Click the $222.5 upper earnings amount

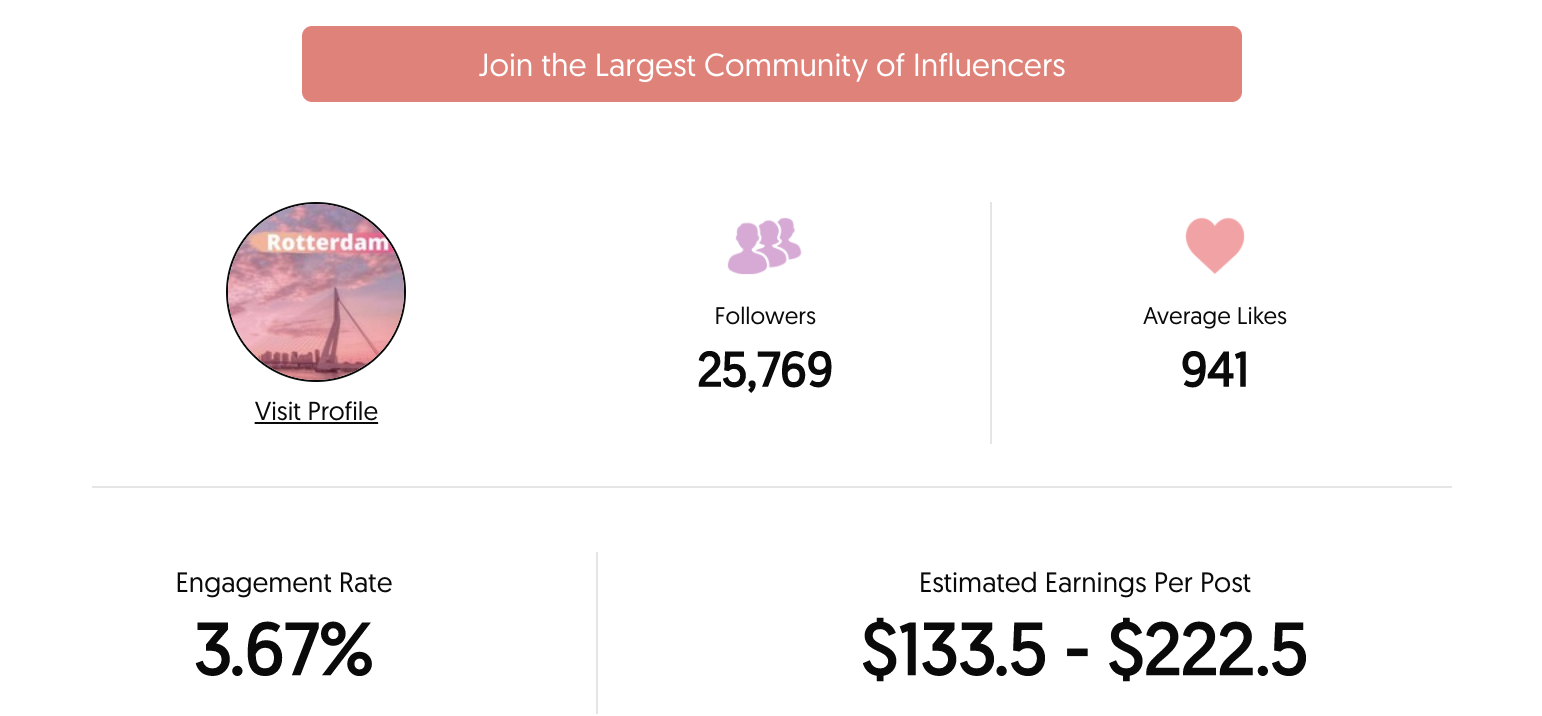(1208, 649)
